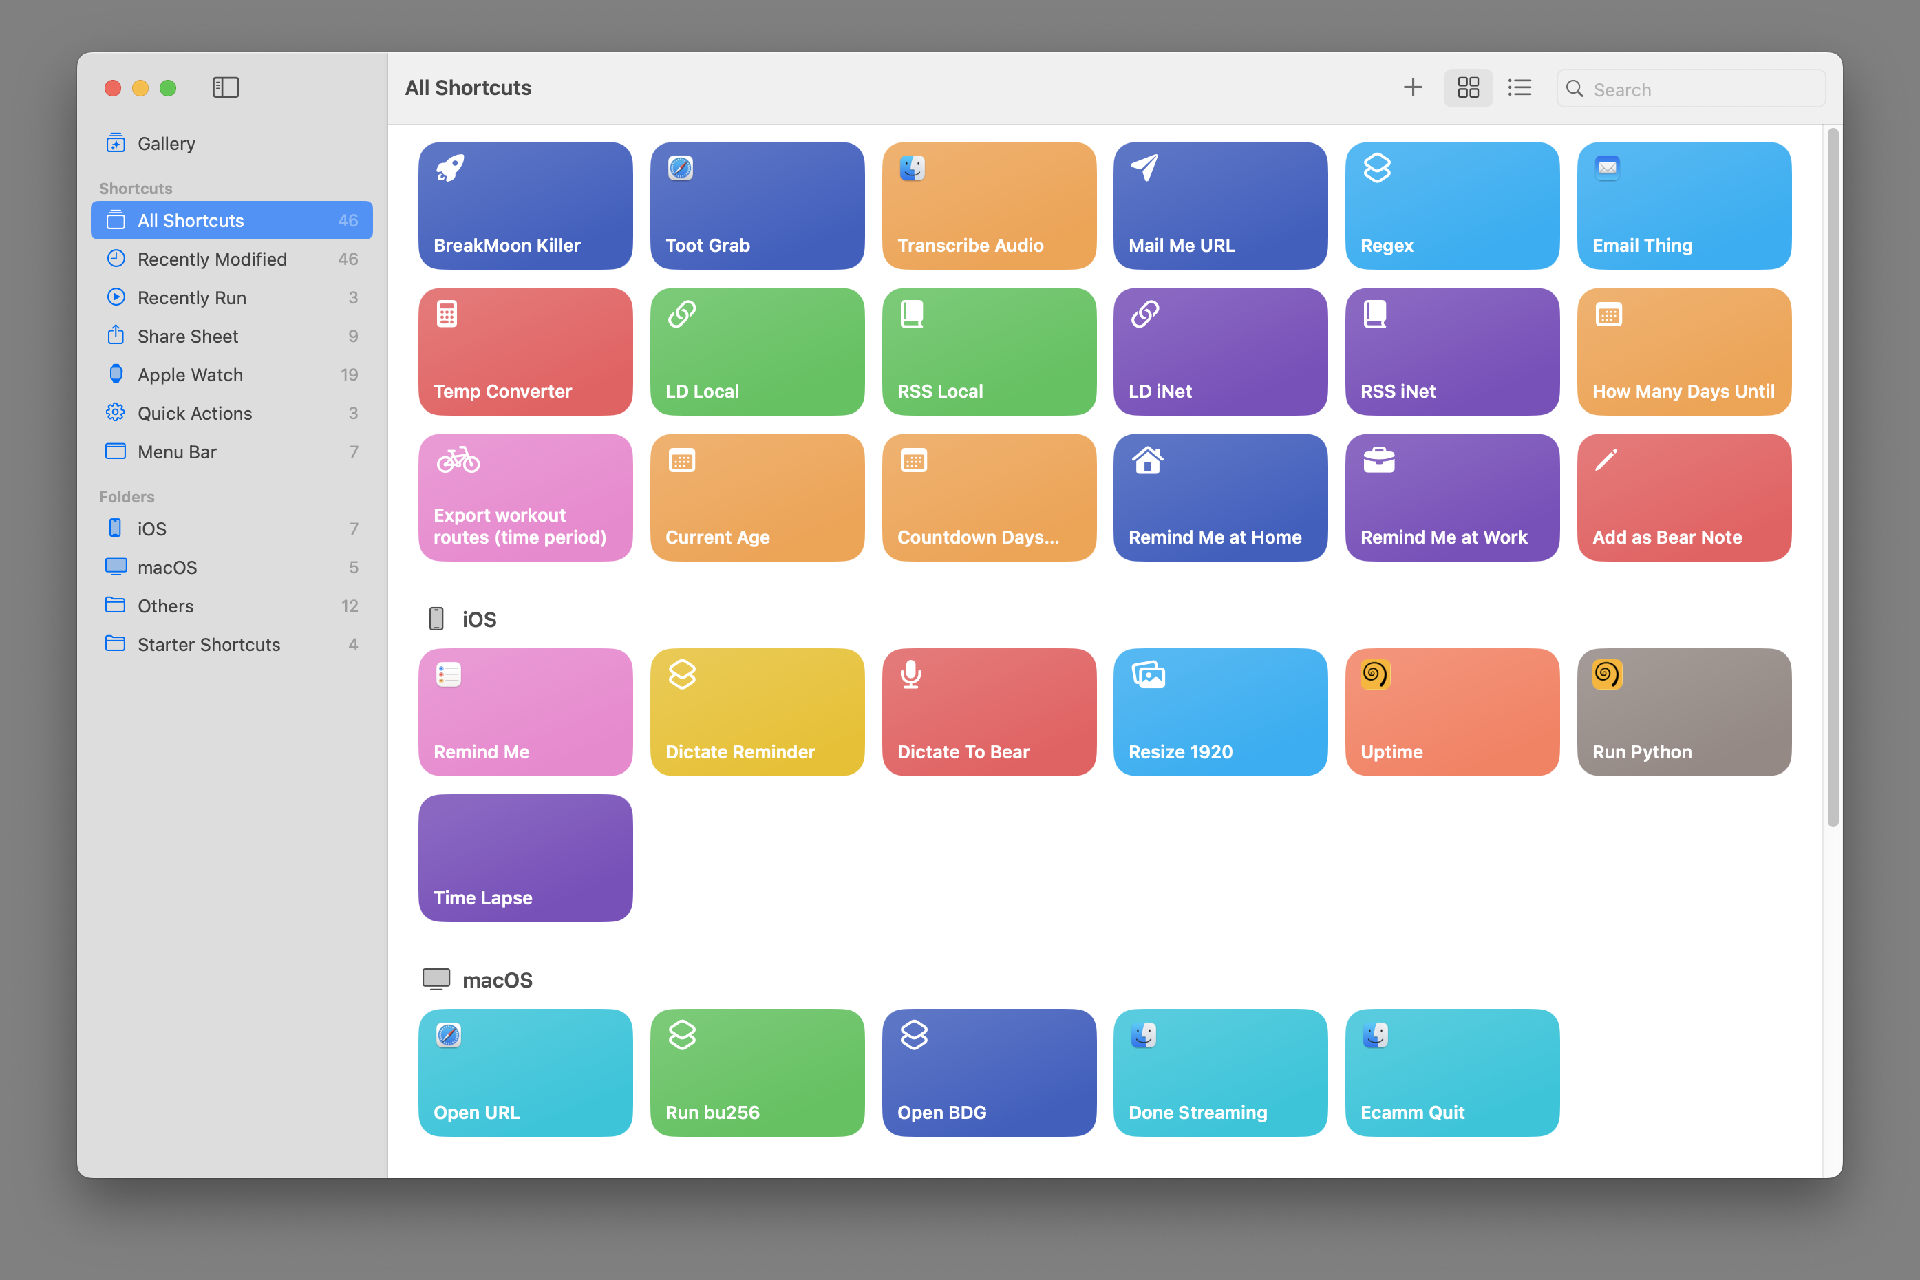1920x1280 pixels.
Task: Select the Temp Converter shortcut
Action: coord(525,351)
